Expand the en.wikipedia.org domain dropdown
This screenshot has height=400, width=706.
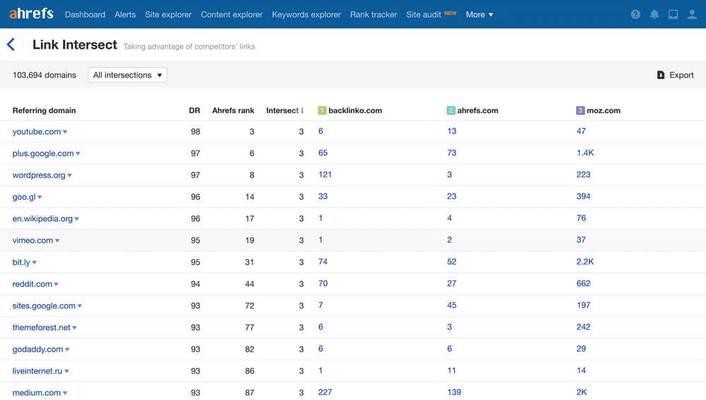77,219
